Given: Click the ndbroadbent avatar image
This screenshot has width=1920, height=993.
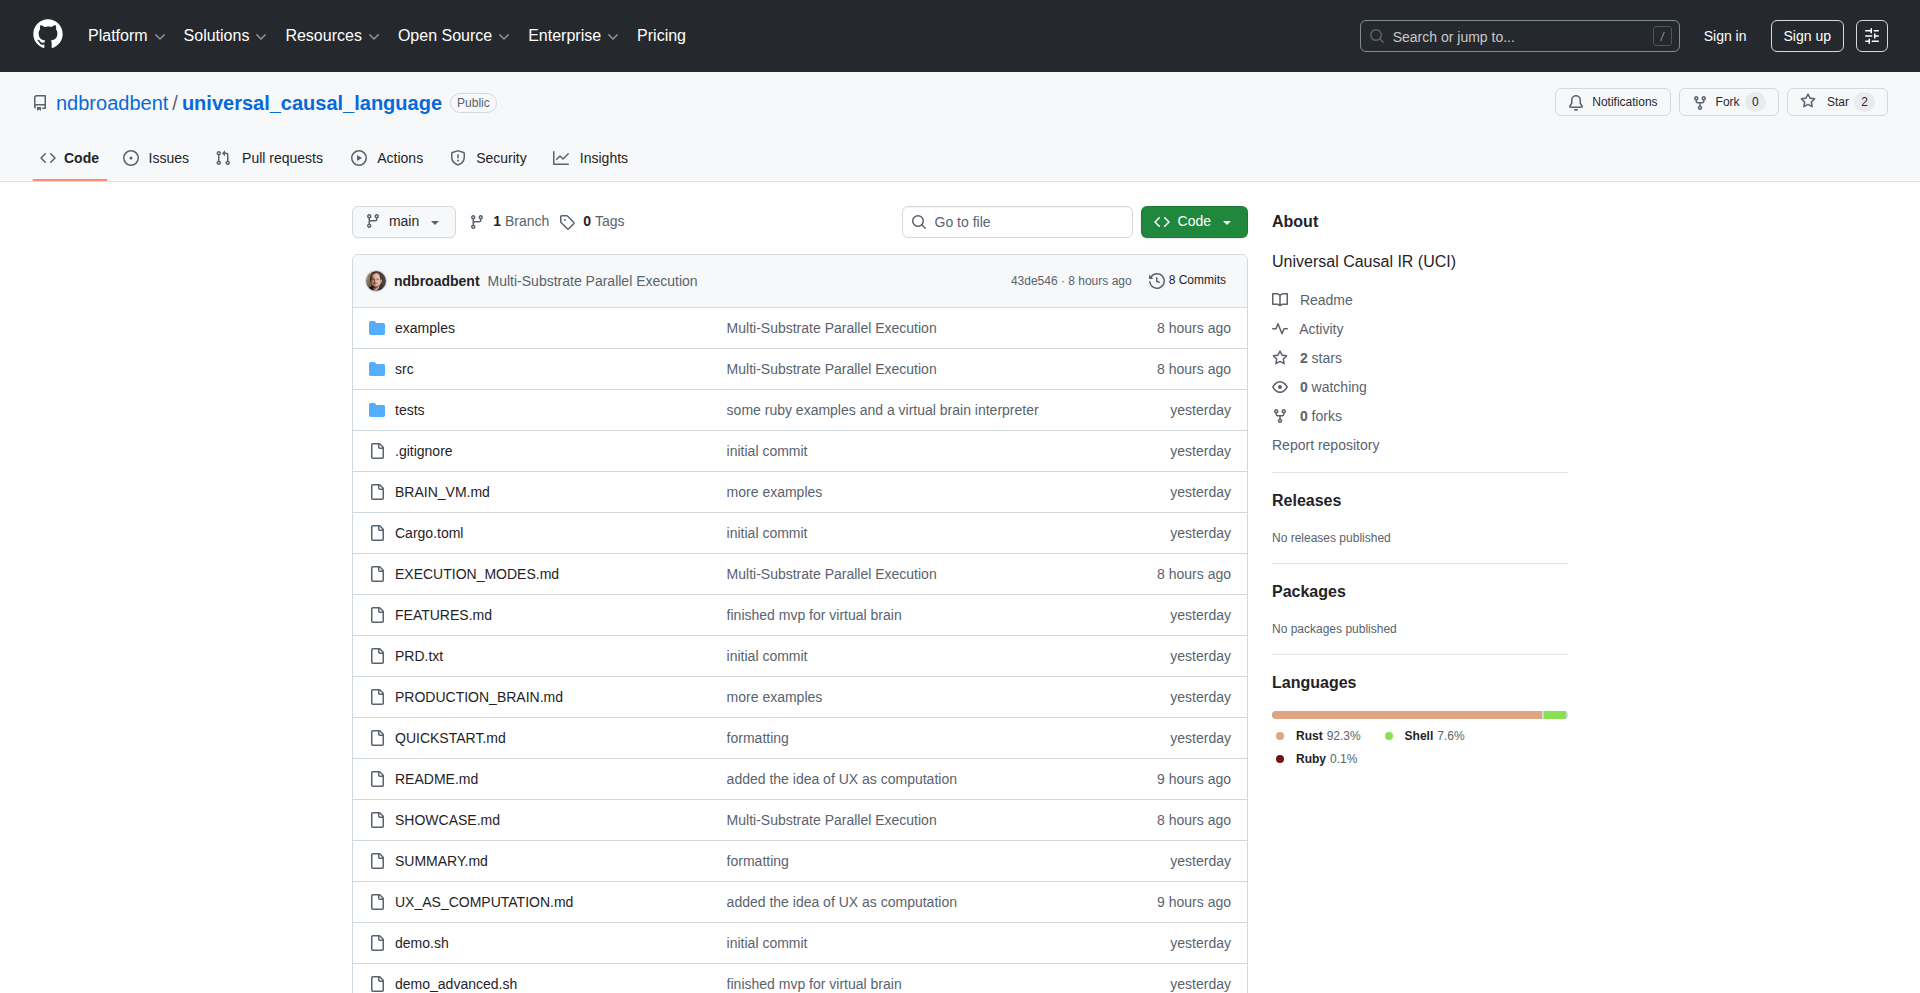Looking at the screenshot, I should [x=376, y=281].
